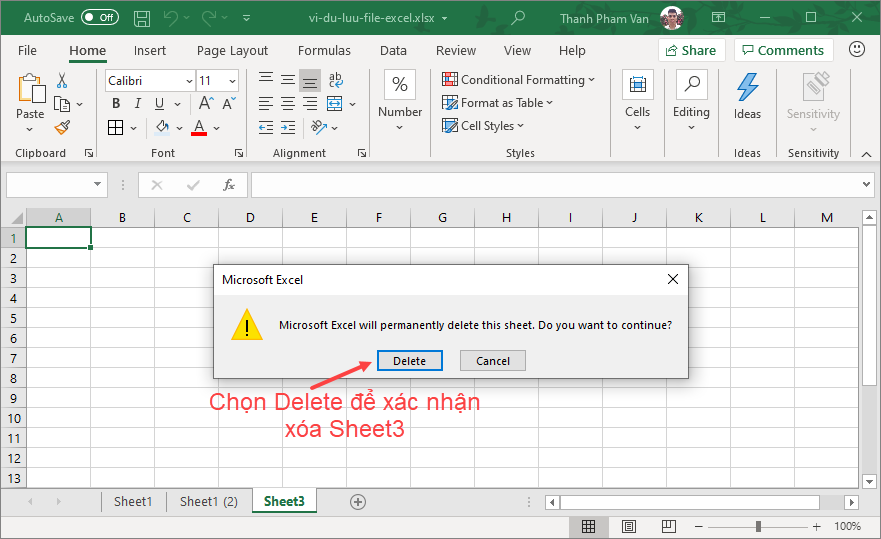Select the Sheet1 worksheet tab
The width and height of the screenshot is (881, 539).
pyautogui.click(x=133, y=501)
